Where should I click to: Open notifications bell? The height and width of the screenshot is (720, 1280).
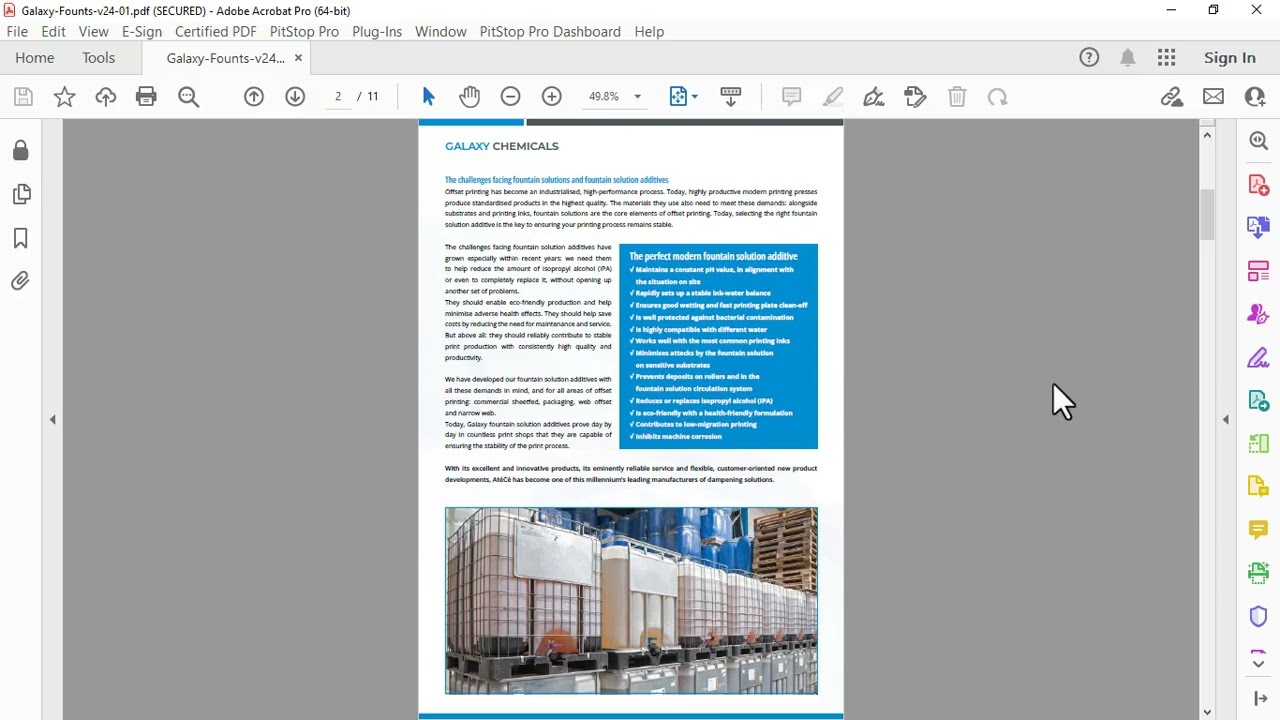click(1128, 58)
